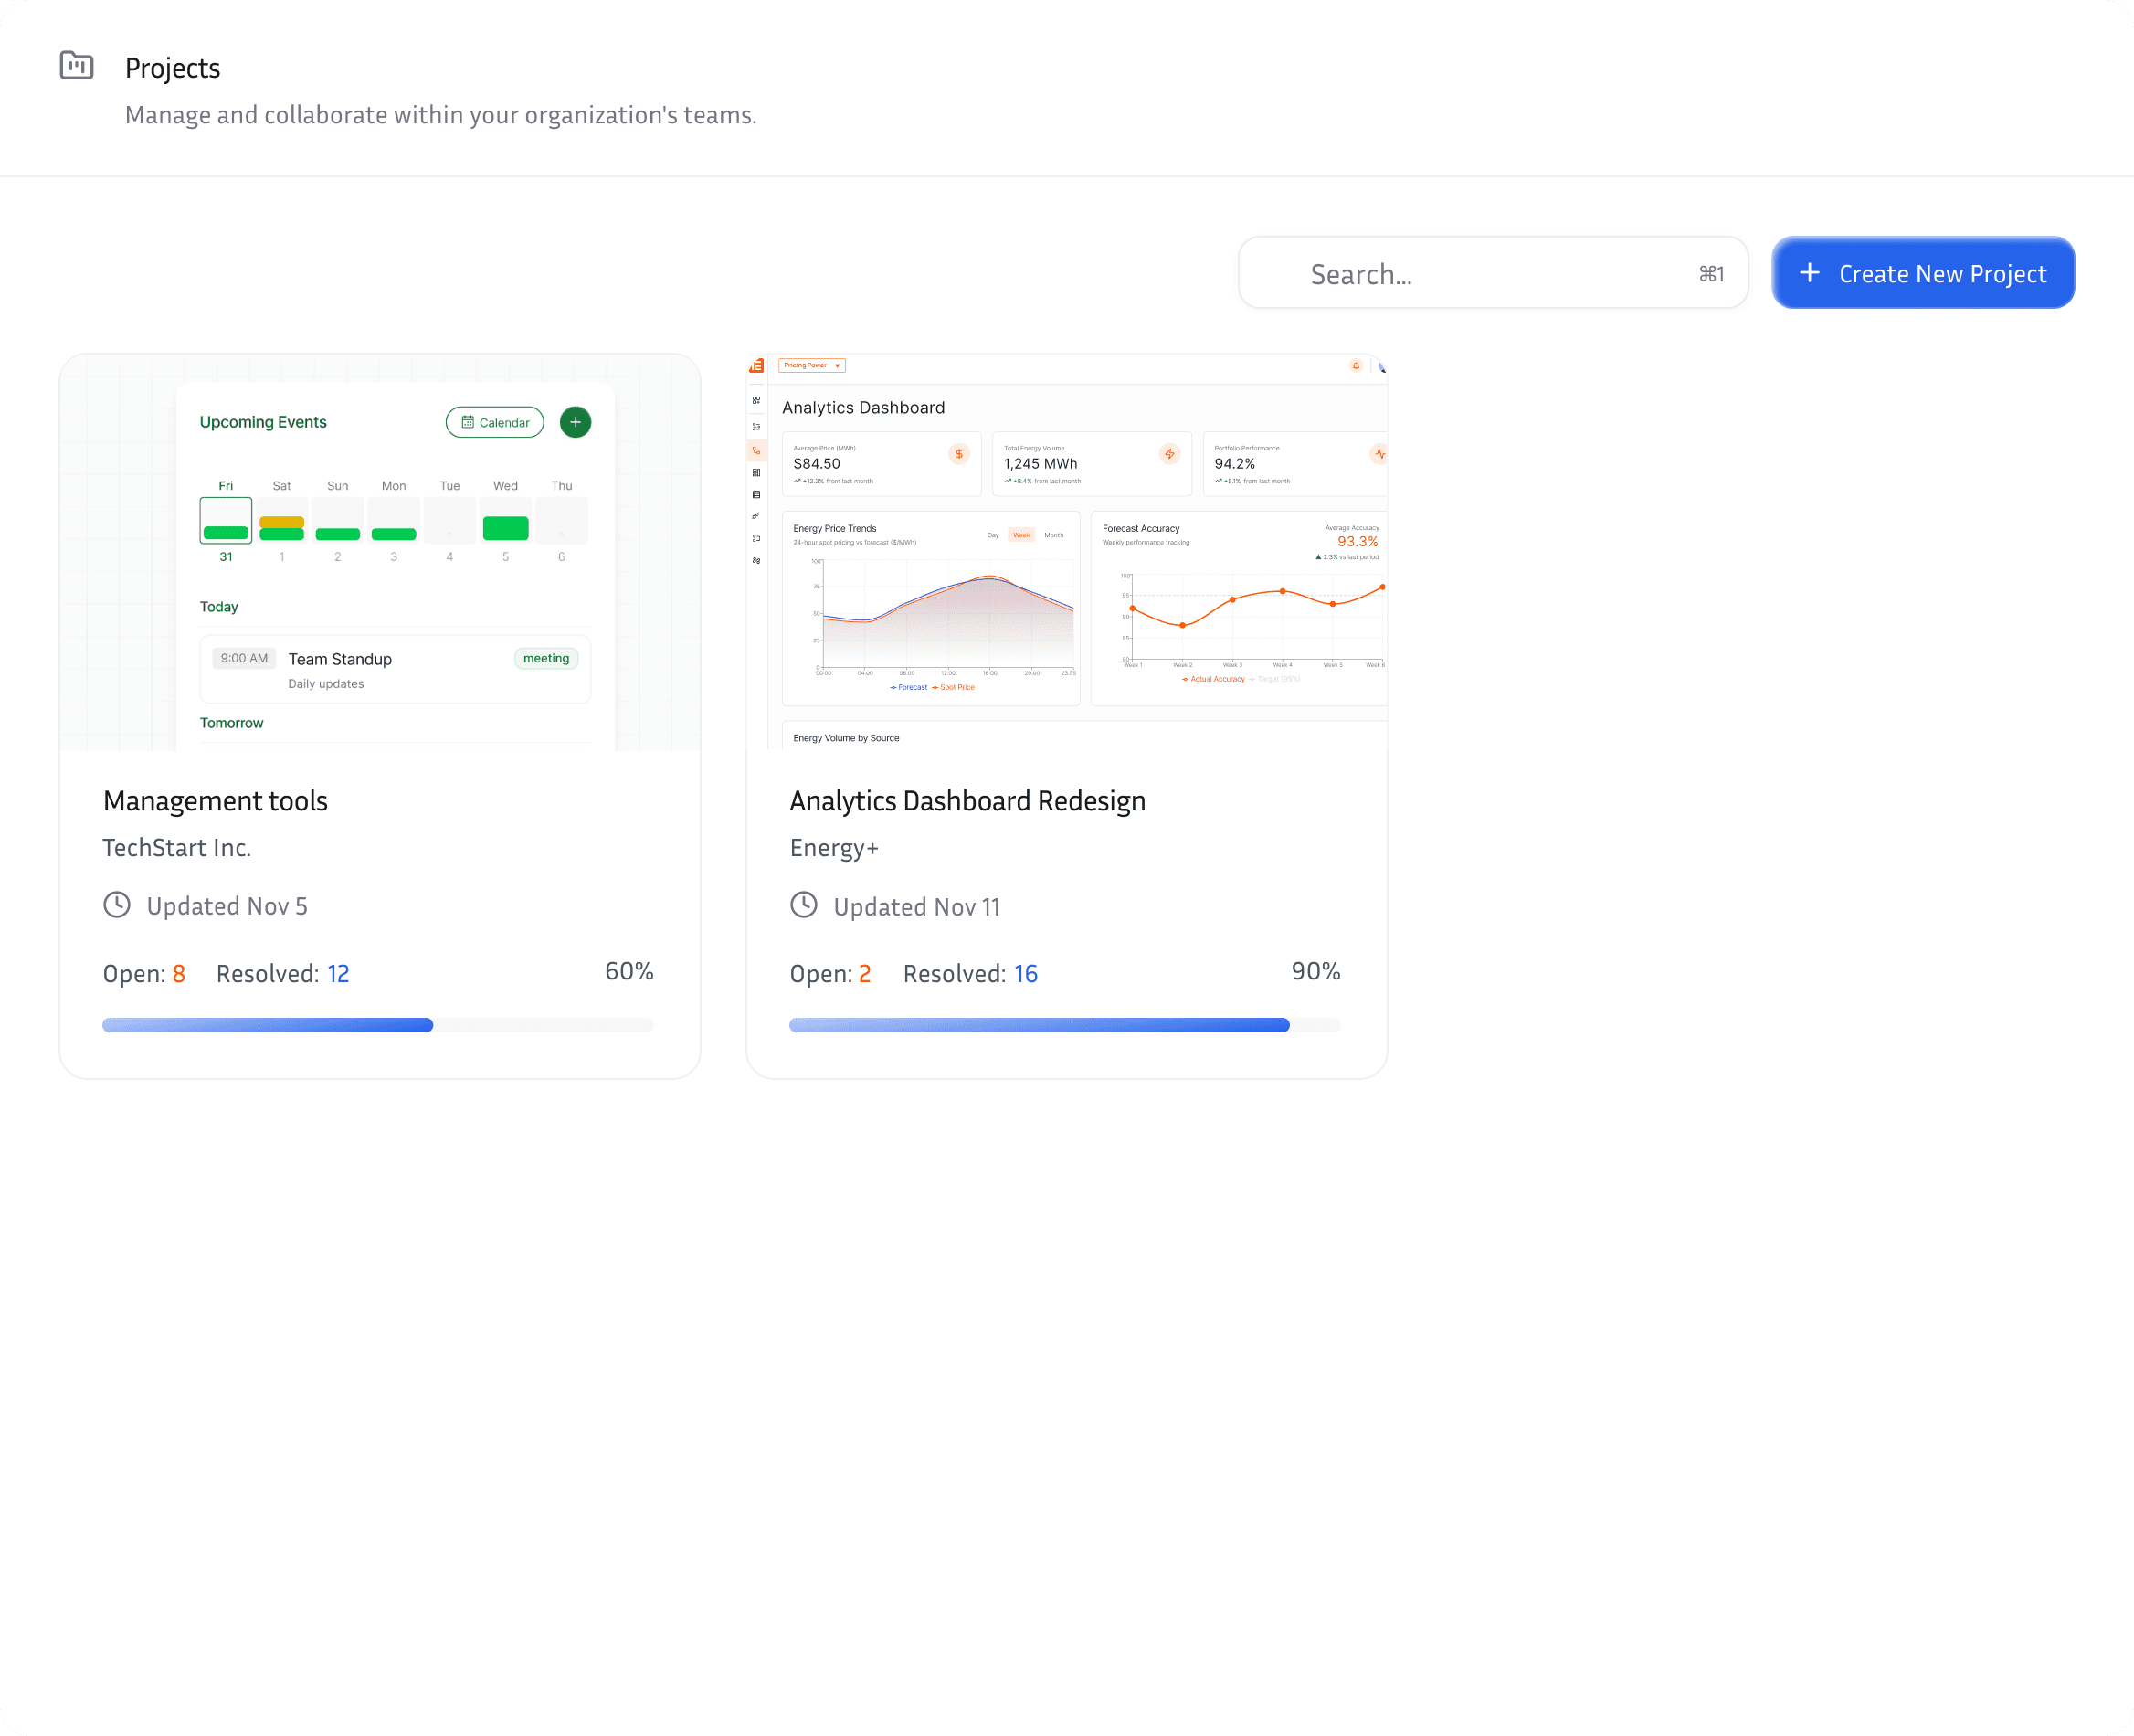Click the lightning bolt Total Energy Volume icon
Image resolution: width=2134 pixels, height=1736 pixels.
[x=1169, y=454]
